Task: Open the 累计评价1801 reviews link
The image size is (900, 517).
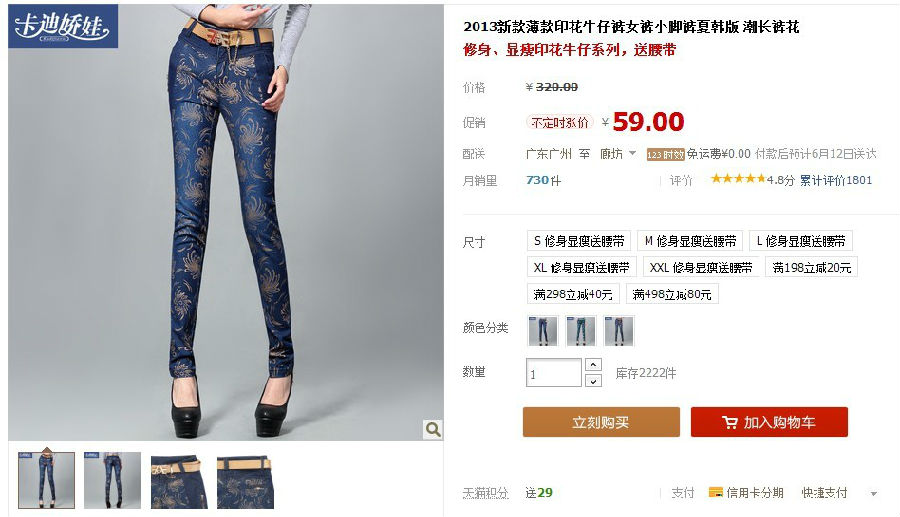Action: pyautogui.click(x=836, y=180)
